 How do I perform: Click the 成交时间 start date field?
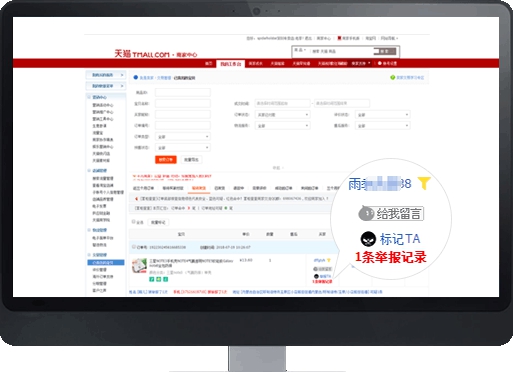[x=282, y=103]
